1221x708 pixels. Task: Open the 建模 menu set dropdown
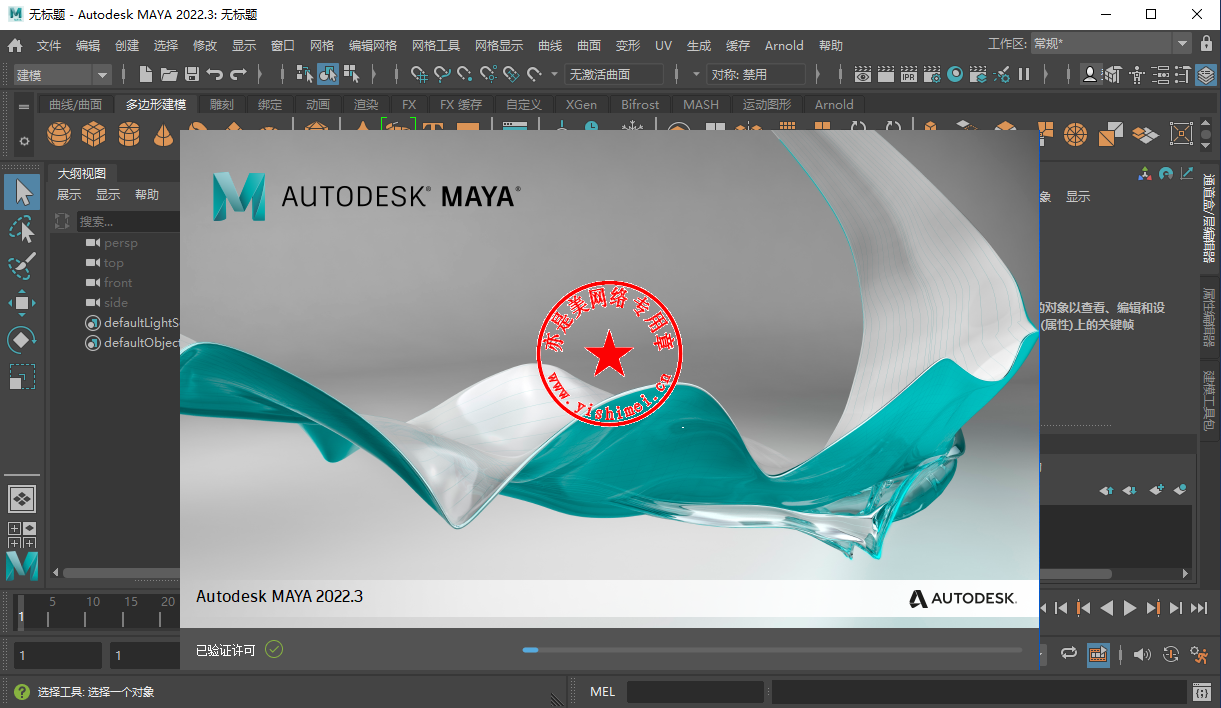(63, 75)
